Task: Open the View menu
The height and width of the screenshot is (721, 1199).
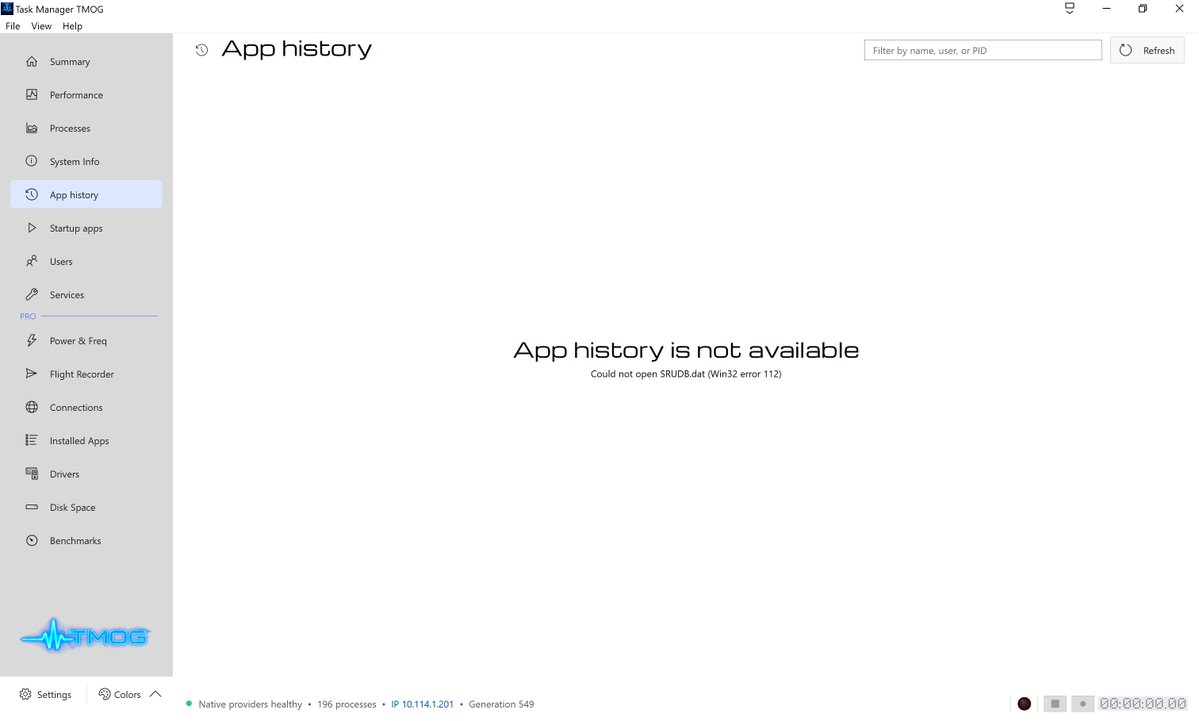Action: click(x=41, y=26)
